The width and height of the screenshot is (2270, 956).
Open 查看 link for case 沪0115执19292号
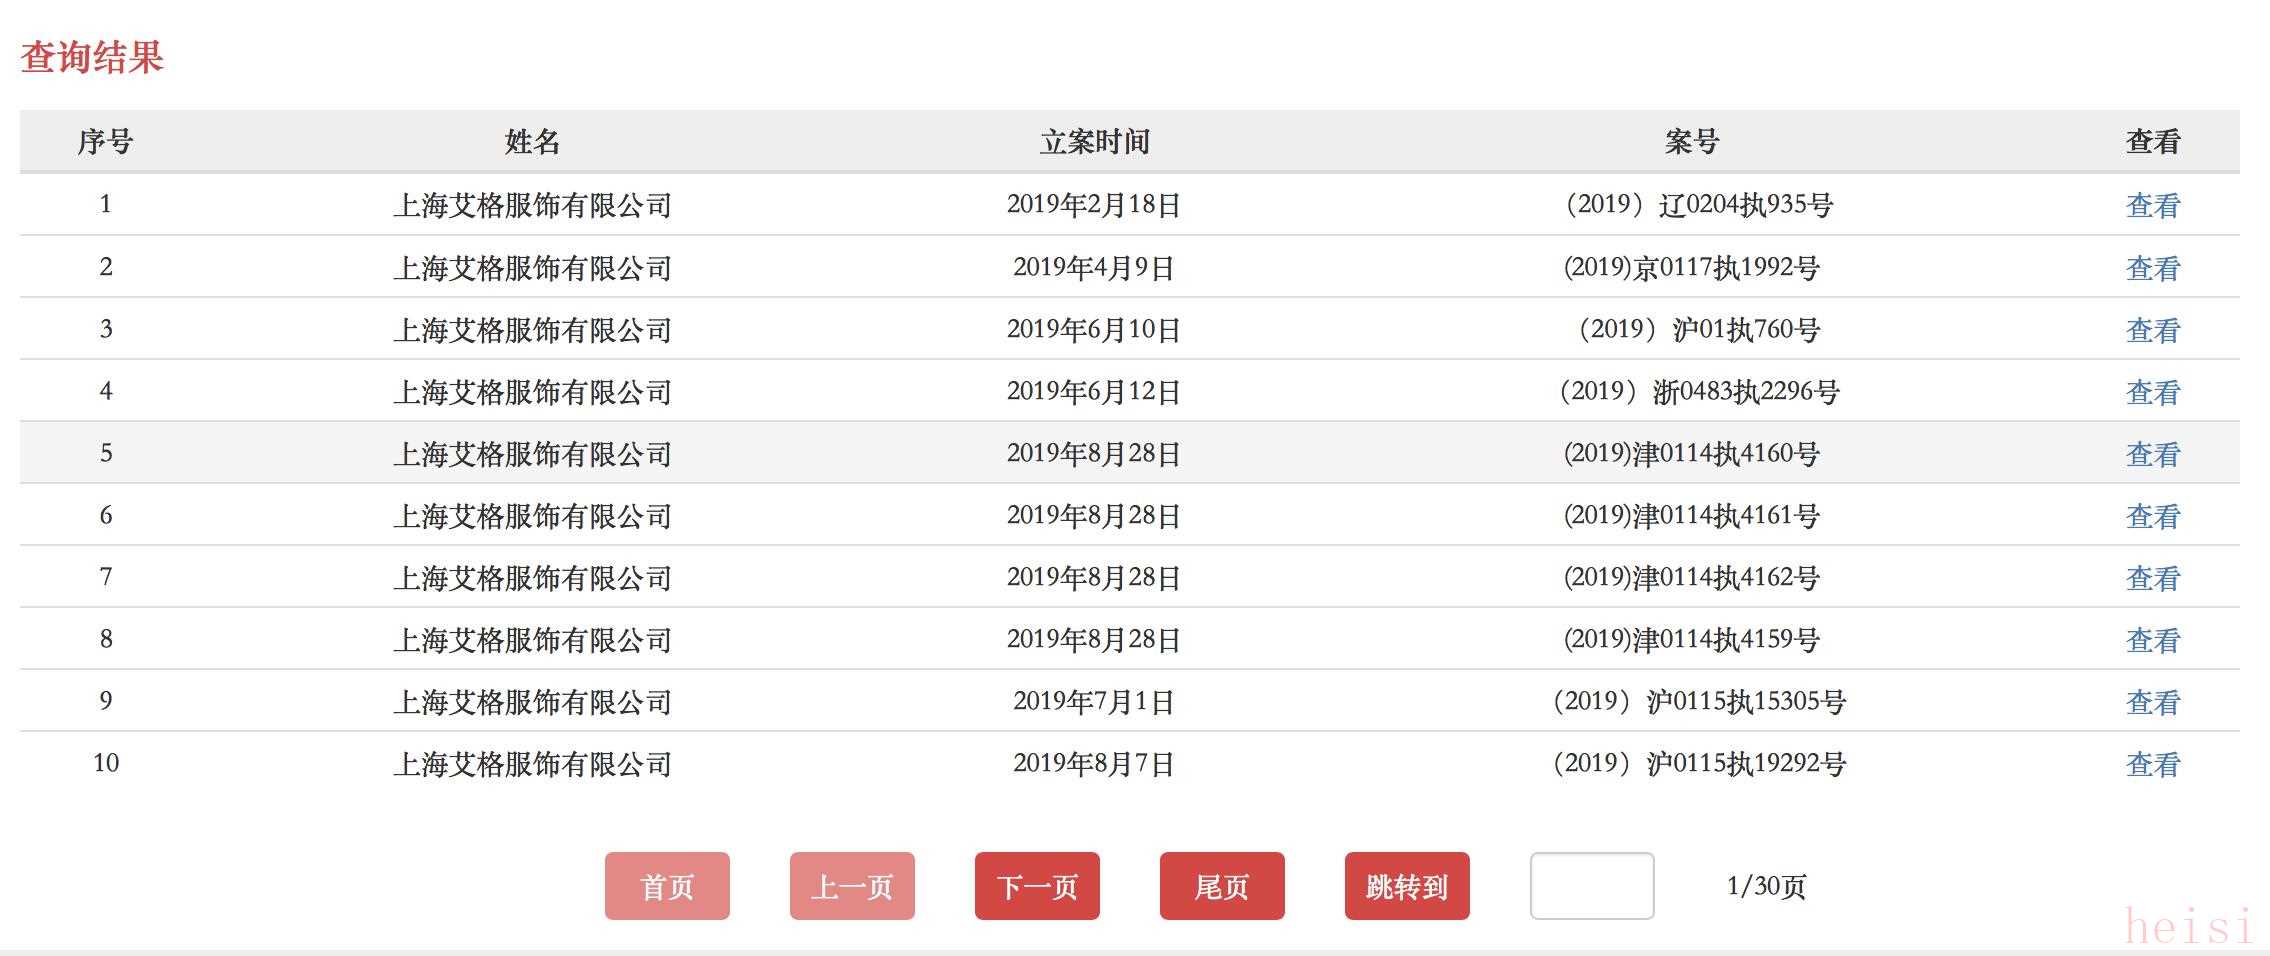[2152, 764]
